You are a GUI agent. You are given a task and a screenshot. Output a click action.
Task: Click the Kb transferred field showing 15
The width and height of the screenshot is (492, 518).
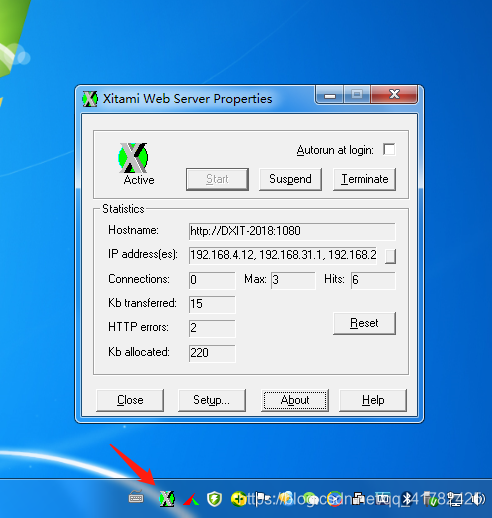[212, 304]
